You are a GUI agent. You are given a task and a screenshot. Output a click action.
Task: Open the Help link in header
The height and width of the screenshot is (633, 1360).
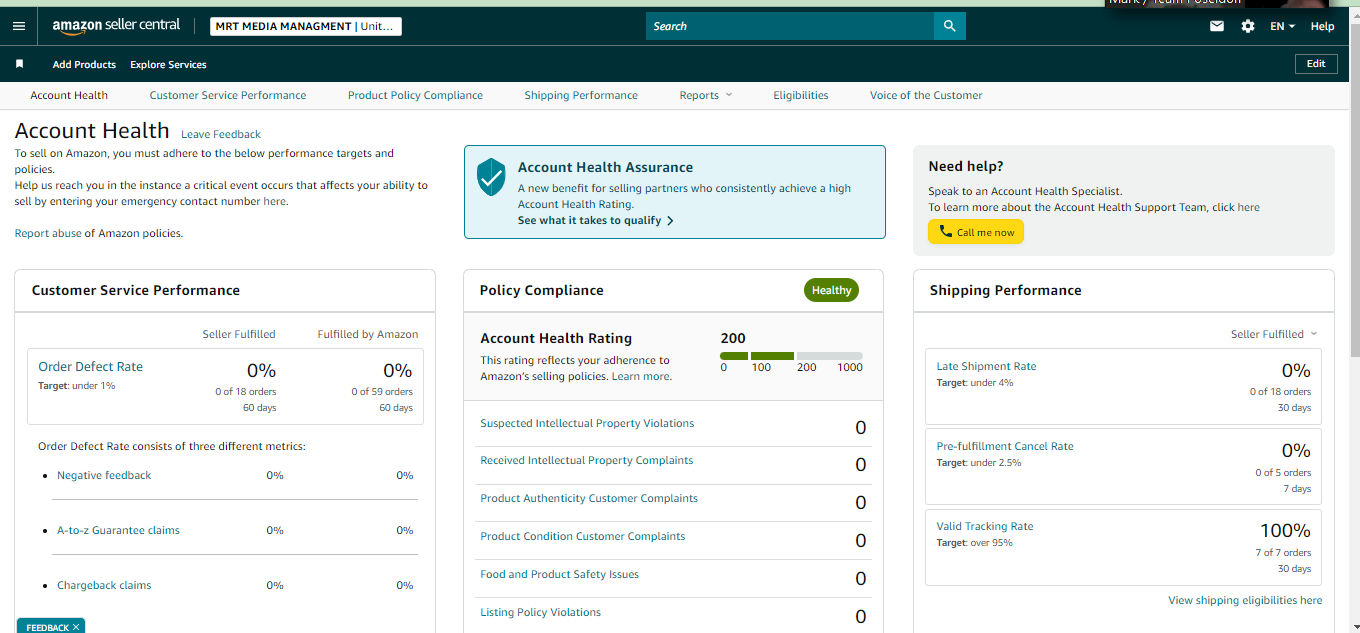[x=1322, y=26]
